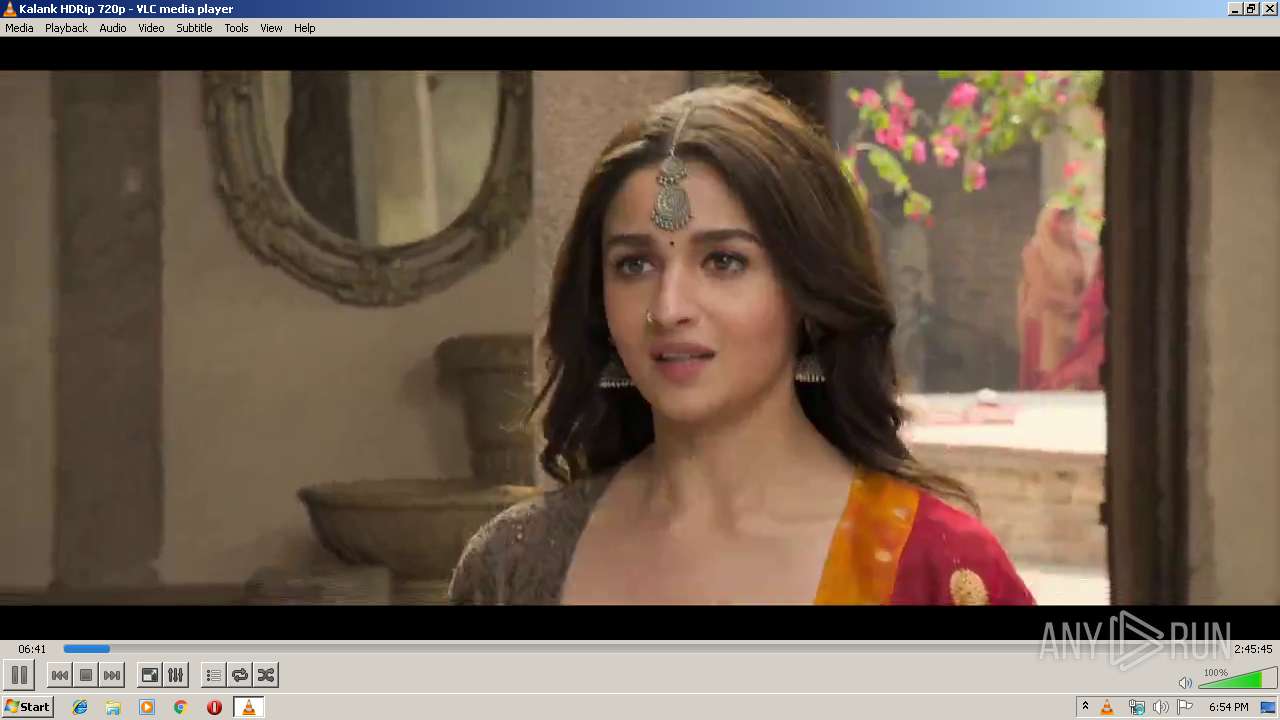Toggle remaining time on 2:45:45 label
The height and width of the screenshot is (720, 1280).
click(1253, 649)
